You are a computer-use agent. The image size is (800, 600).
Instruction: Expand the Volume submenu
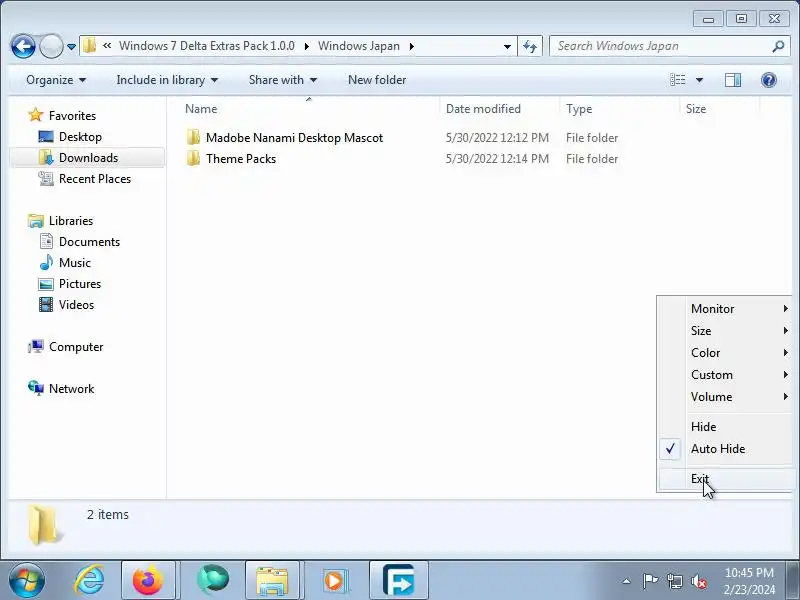pos(726,396)
